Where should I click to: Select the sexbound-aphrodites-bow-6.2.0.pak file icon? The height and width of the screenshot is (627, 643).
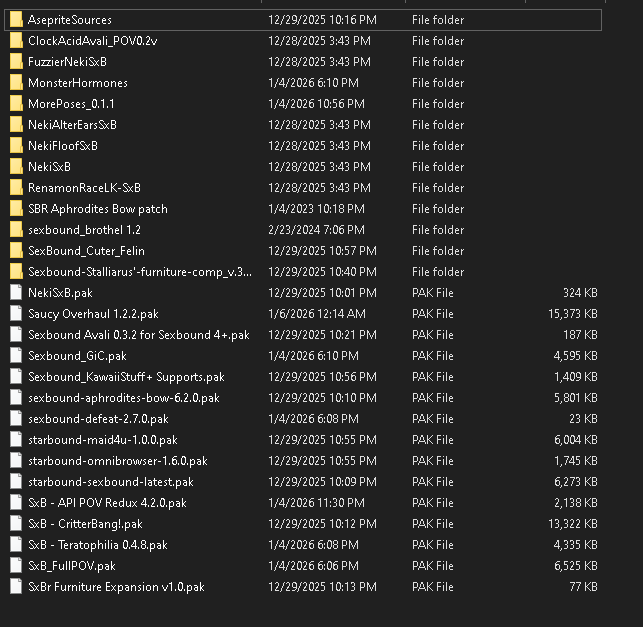[x=16, y=397]
